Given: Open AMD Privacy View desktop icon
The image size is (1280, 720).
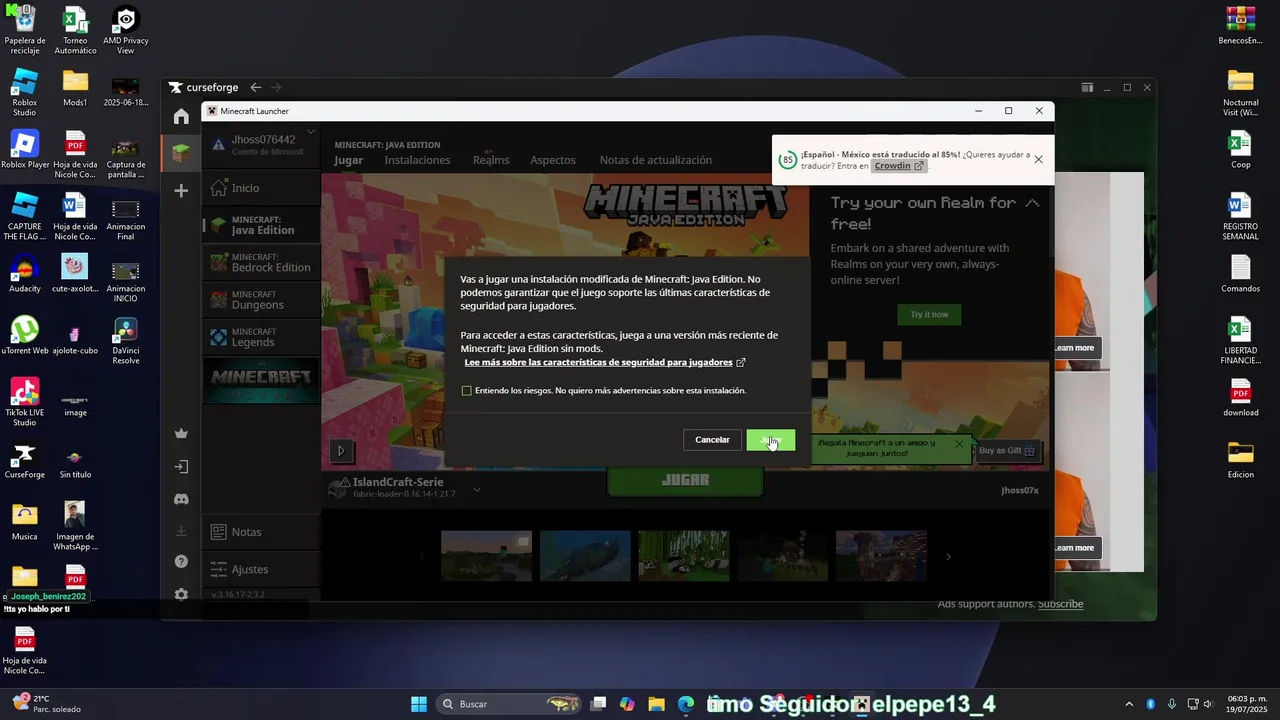Looking at the screenshot, I should 125,31.
